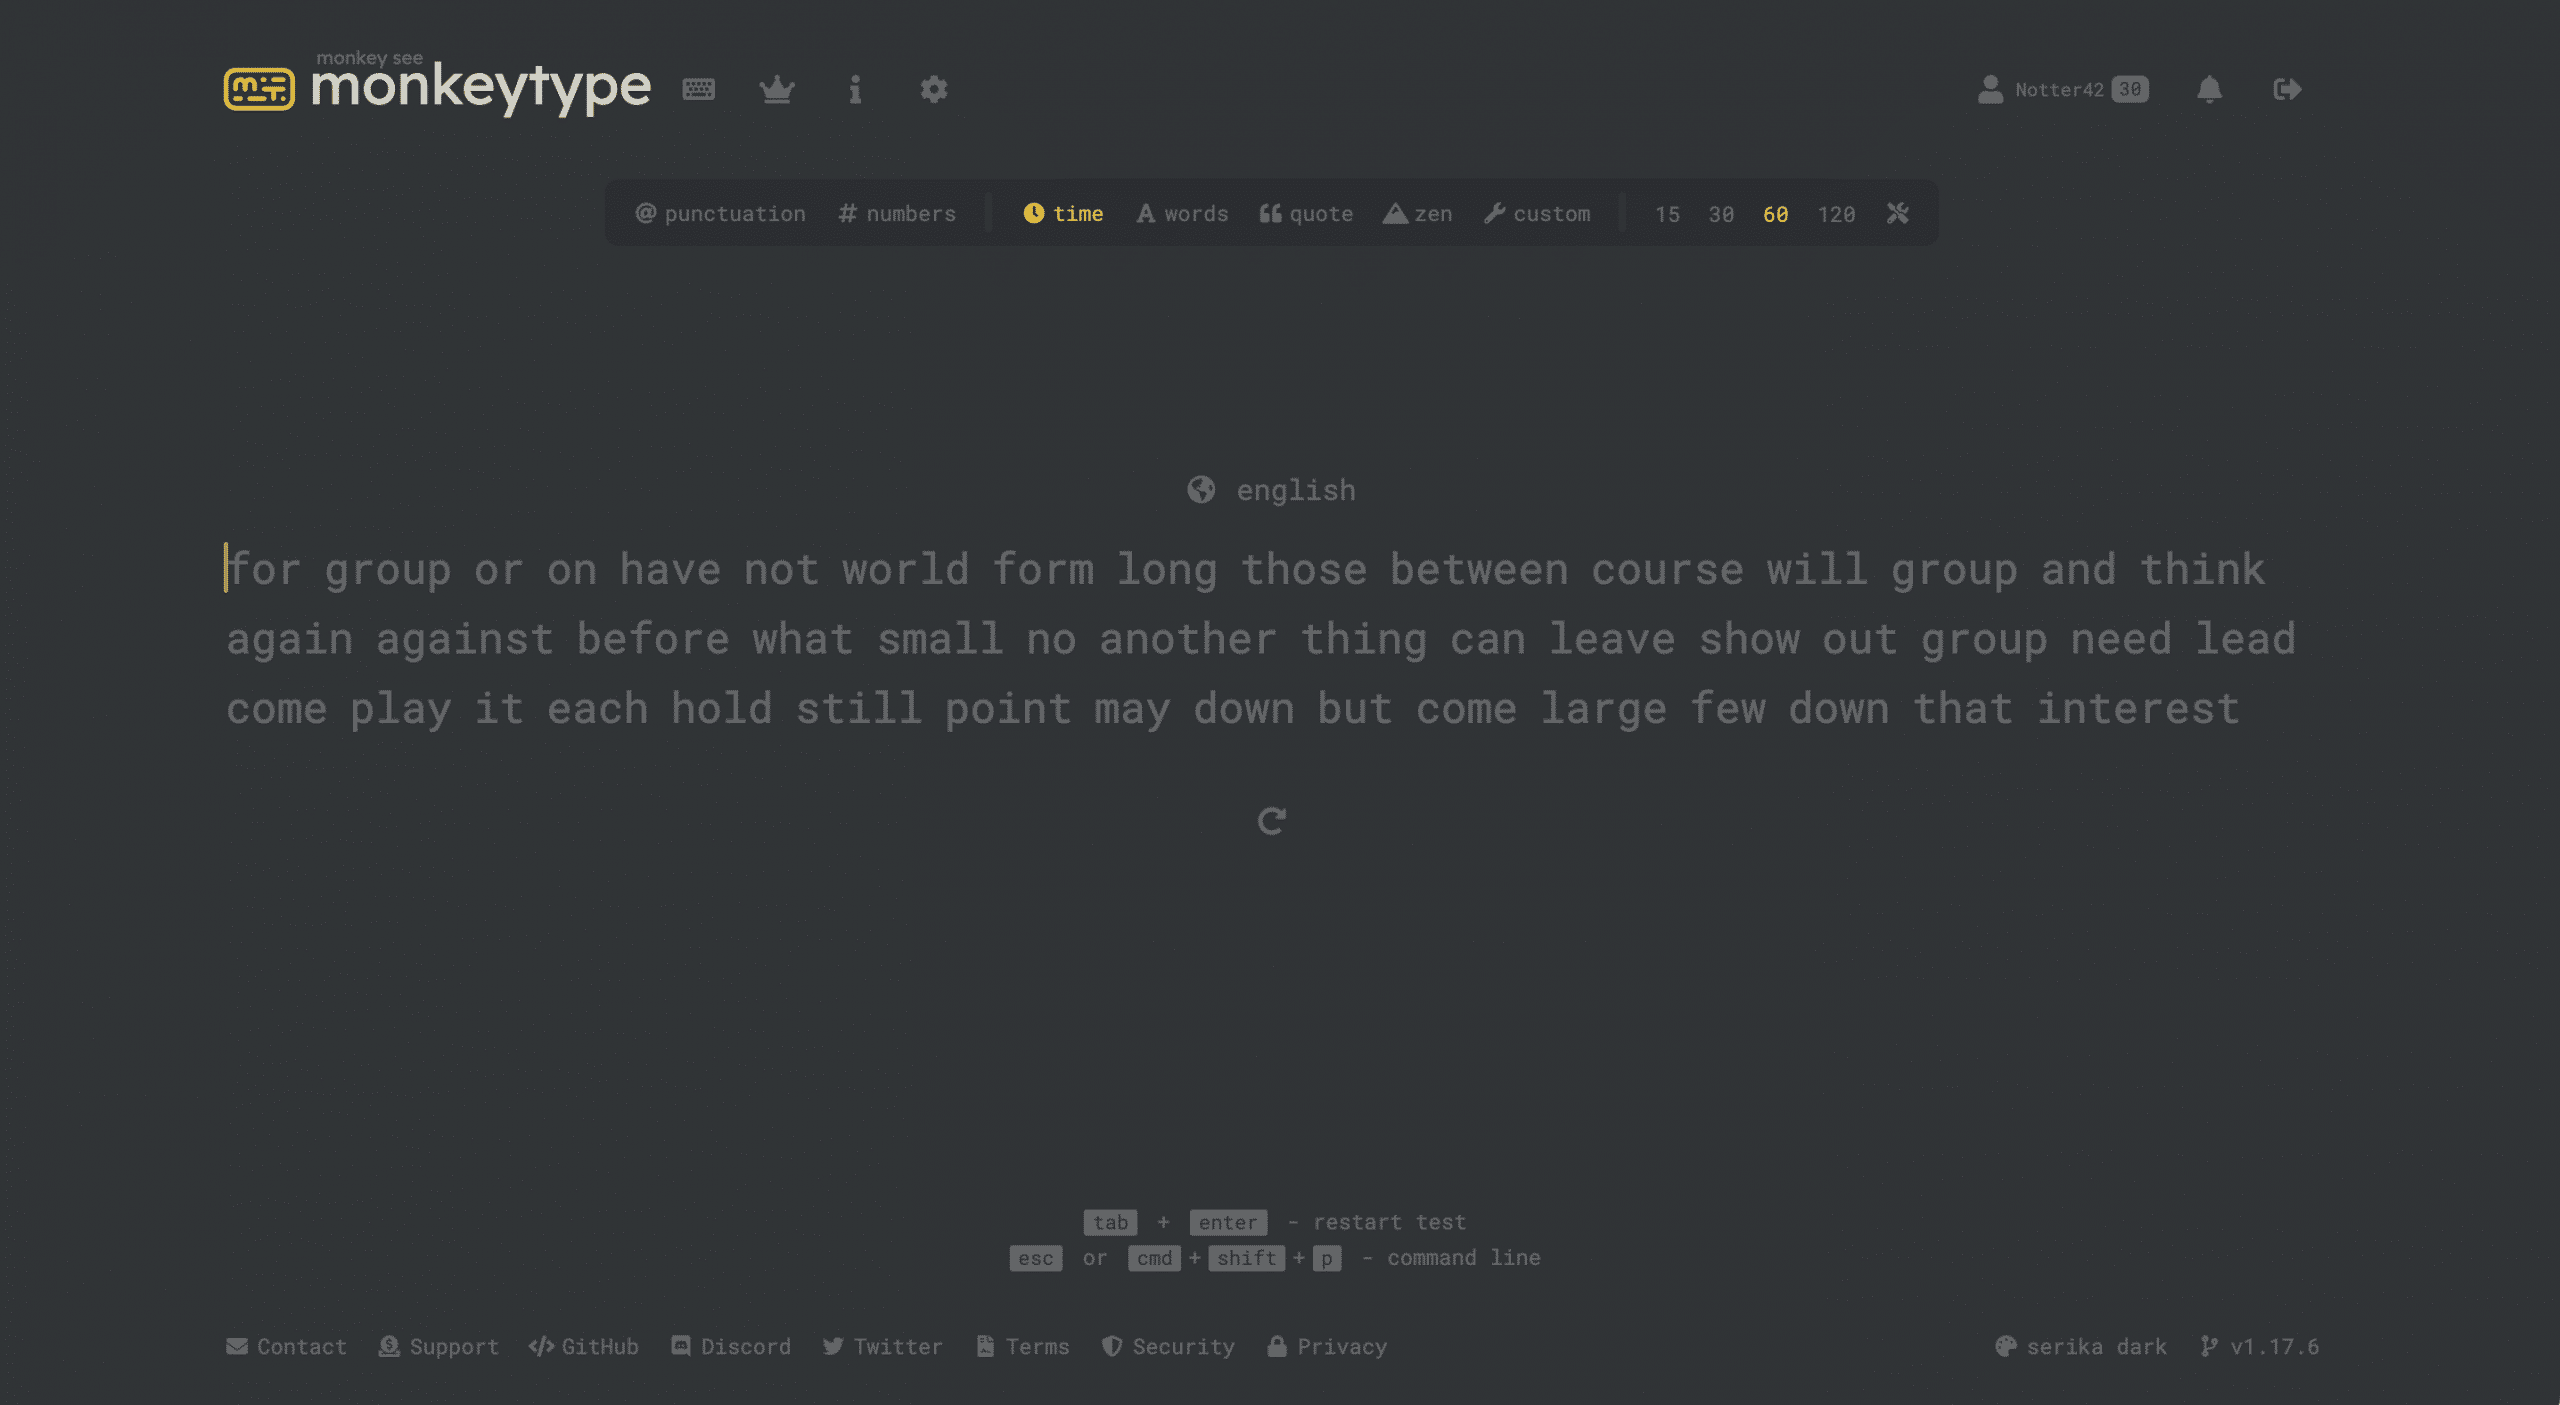Open the keyboard layout icon
Screen dimensions: 2560x1405
699,90
